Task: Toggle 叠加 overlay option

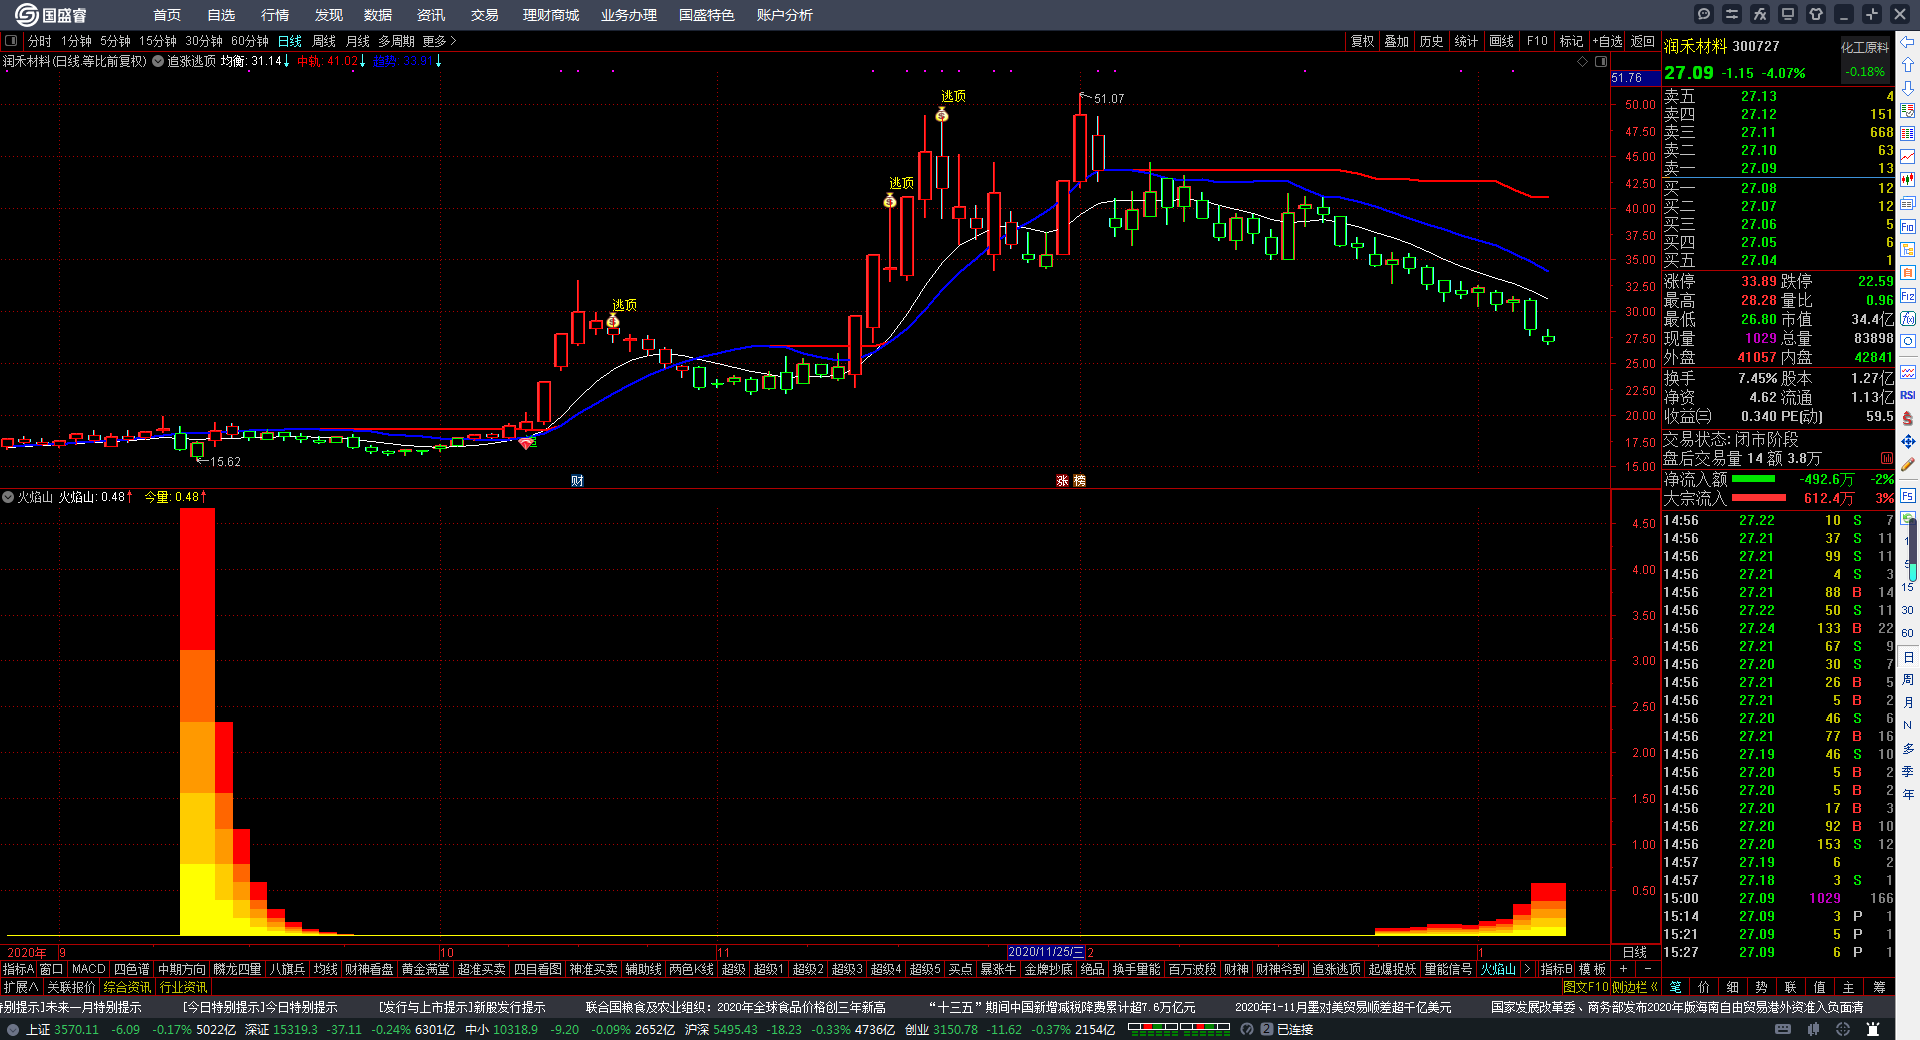Action: (1396, 41)
